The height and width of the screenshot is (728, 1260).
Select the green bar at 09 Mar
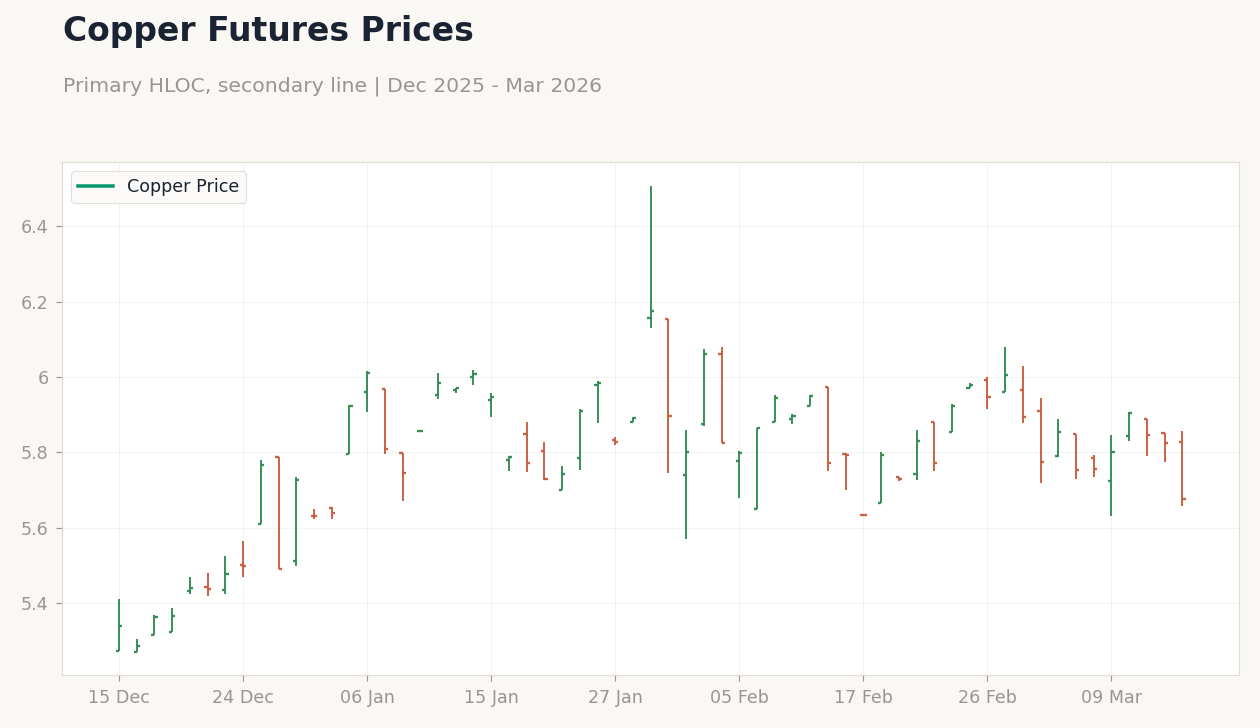tap(1111, 475)
